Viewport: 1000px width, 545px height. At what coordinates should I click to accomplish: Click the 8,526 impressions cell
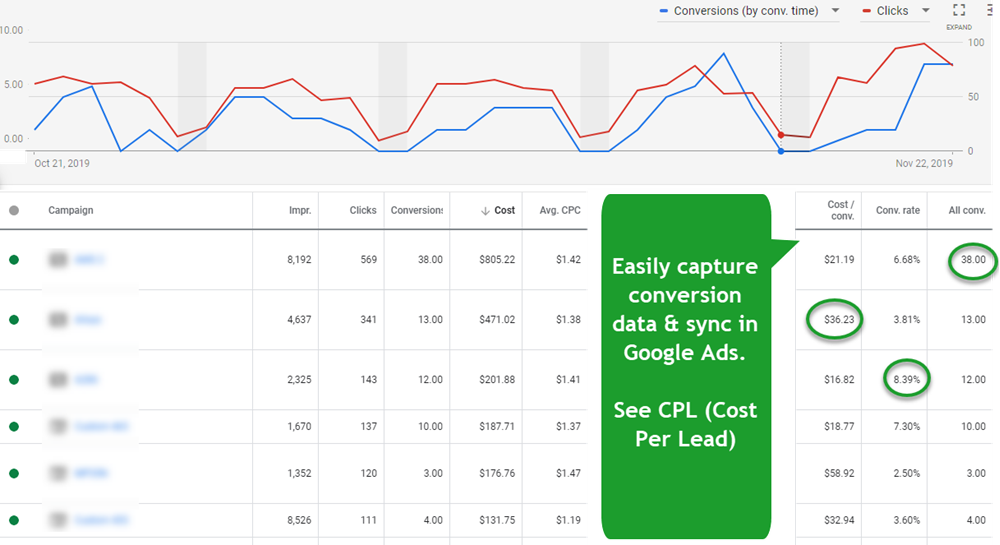click(299, 520)
